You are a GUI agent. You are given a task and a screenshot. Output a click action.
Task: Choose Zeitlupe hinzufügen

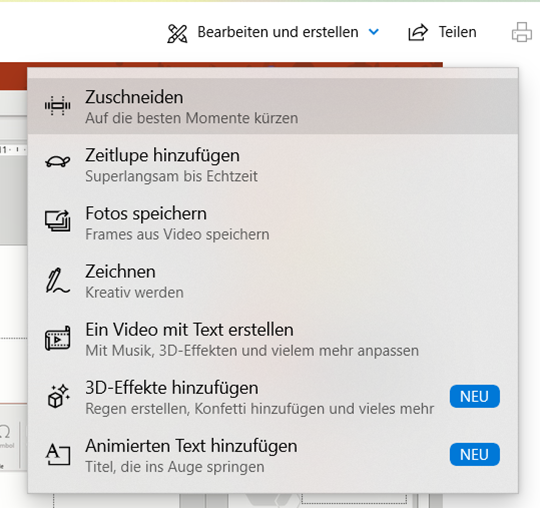pyautogui.click(x=273, y=164)
